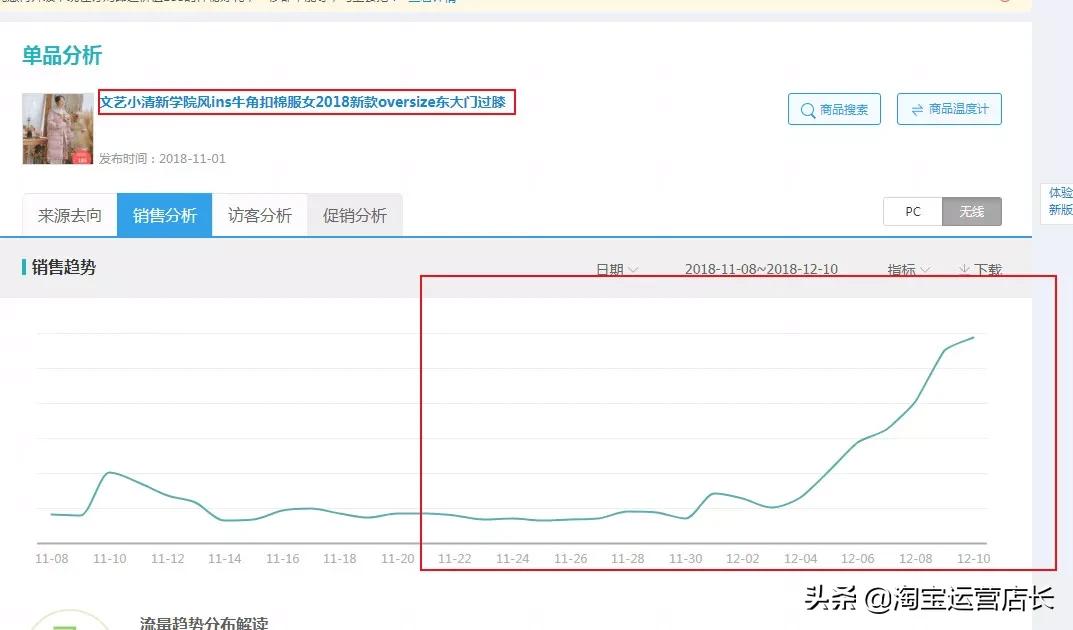Viewport: 1073px width, 630px height.
Task: Switch to the 来源去向 tab
Action: (68, 213)
